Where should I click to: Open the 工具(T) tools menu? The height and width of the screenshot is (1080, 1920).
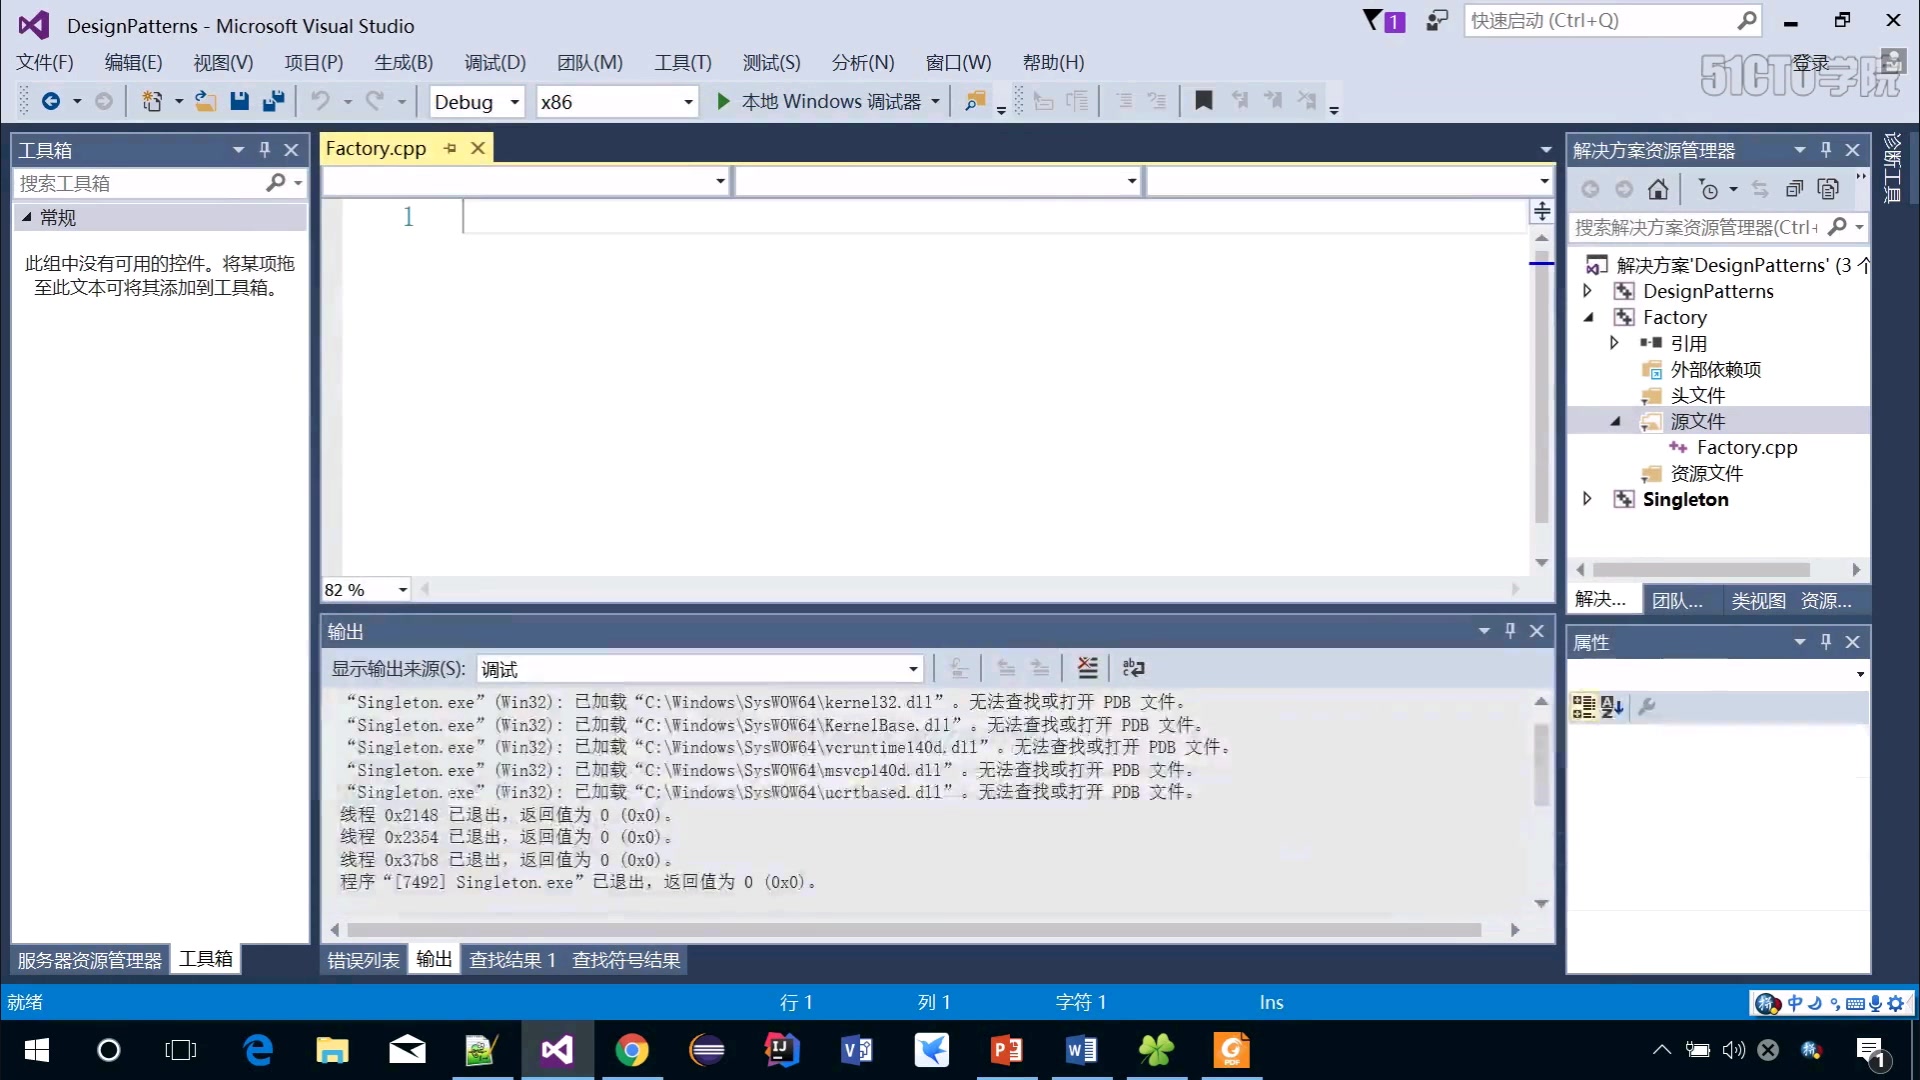tap(683, 63)
